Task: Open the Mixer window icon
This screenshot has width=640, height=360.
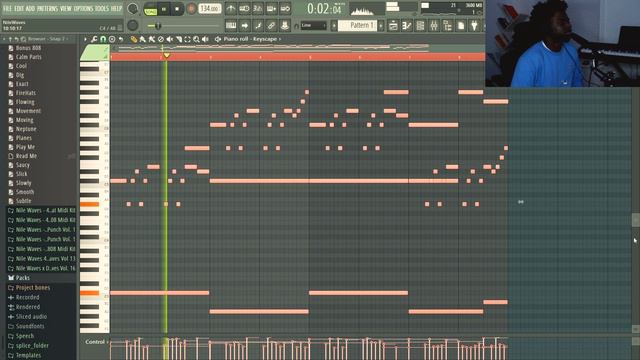Action: pos(433,26)
